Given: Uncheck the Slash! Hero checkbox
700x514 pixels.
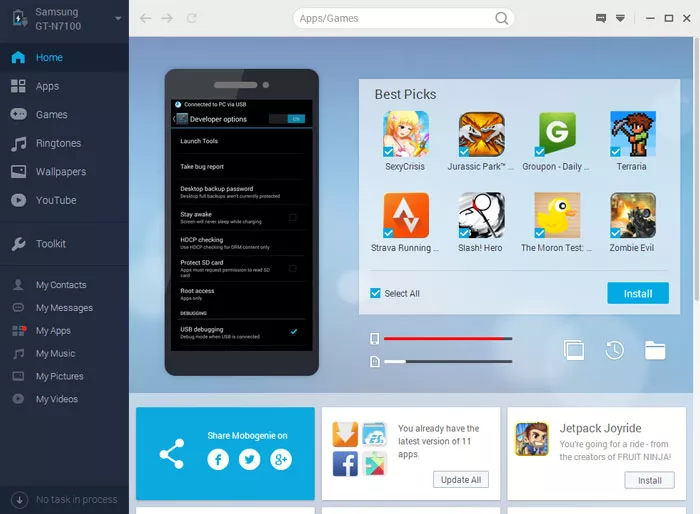Looking at the screenshot, I should (464, 233).
